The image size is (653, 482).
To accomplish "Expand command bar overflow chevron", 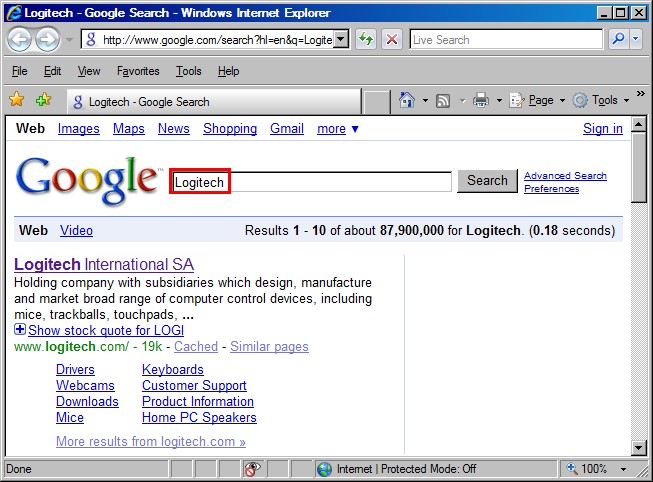I will coord(641,94).
